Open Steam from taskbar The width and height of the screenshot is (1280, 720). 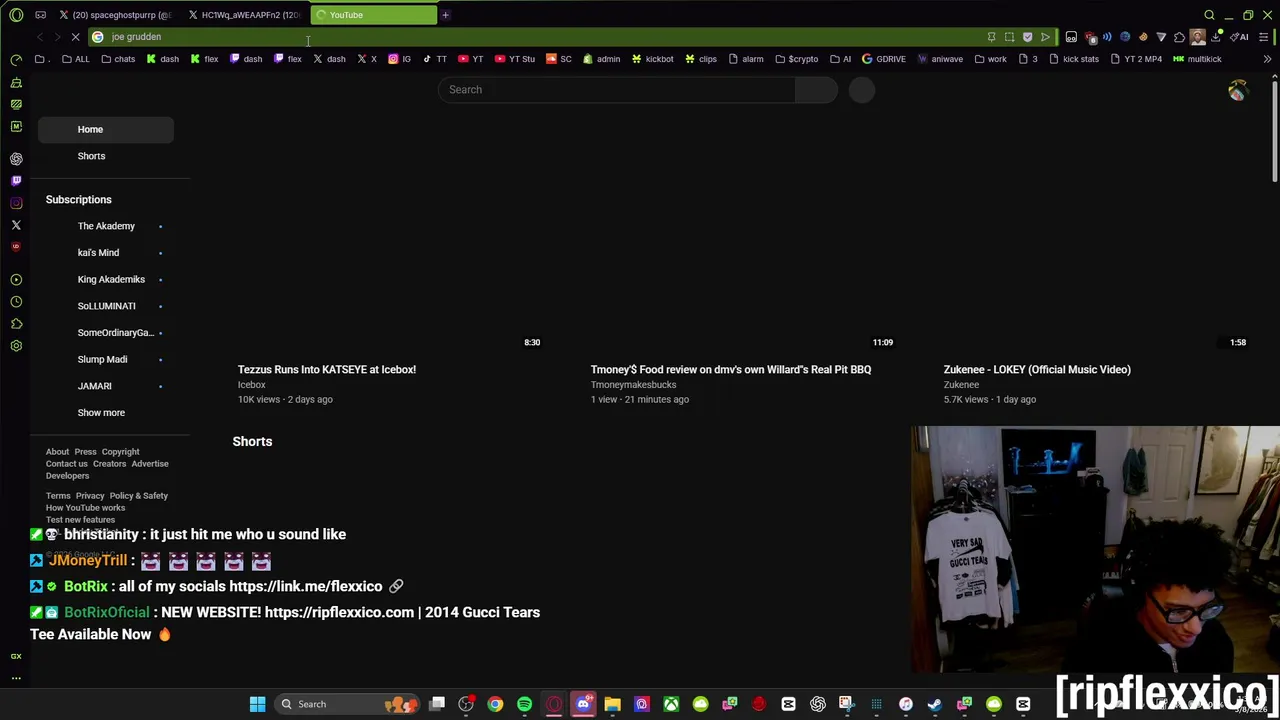[x=935, y=704]
